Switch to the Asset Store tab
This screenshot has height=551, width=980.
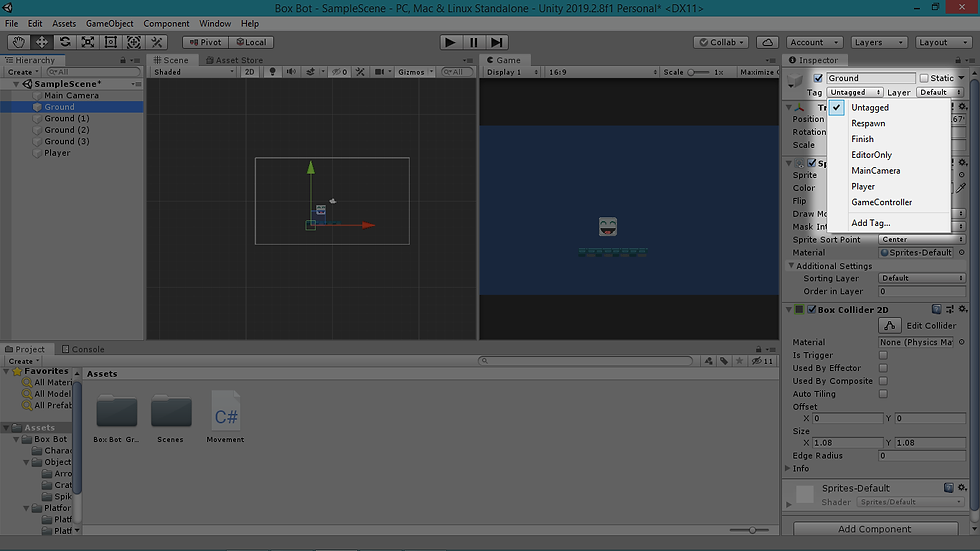click(234, 60)
